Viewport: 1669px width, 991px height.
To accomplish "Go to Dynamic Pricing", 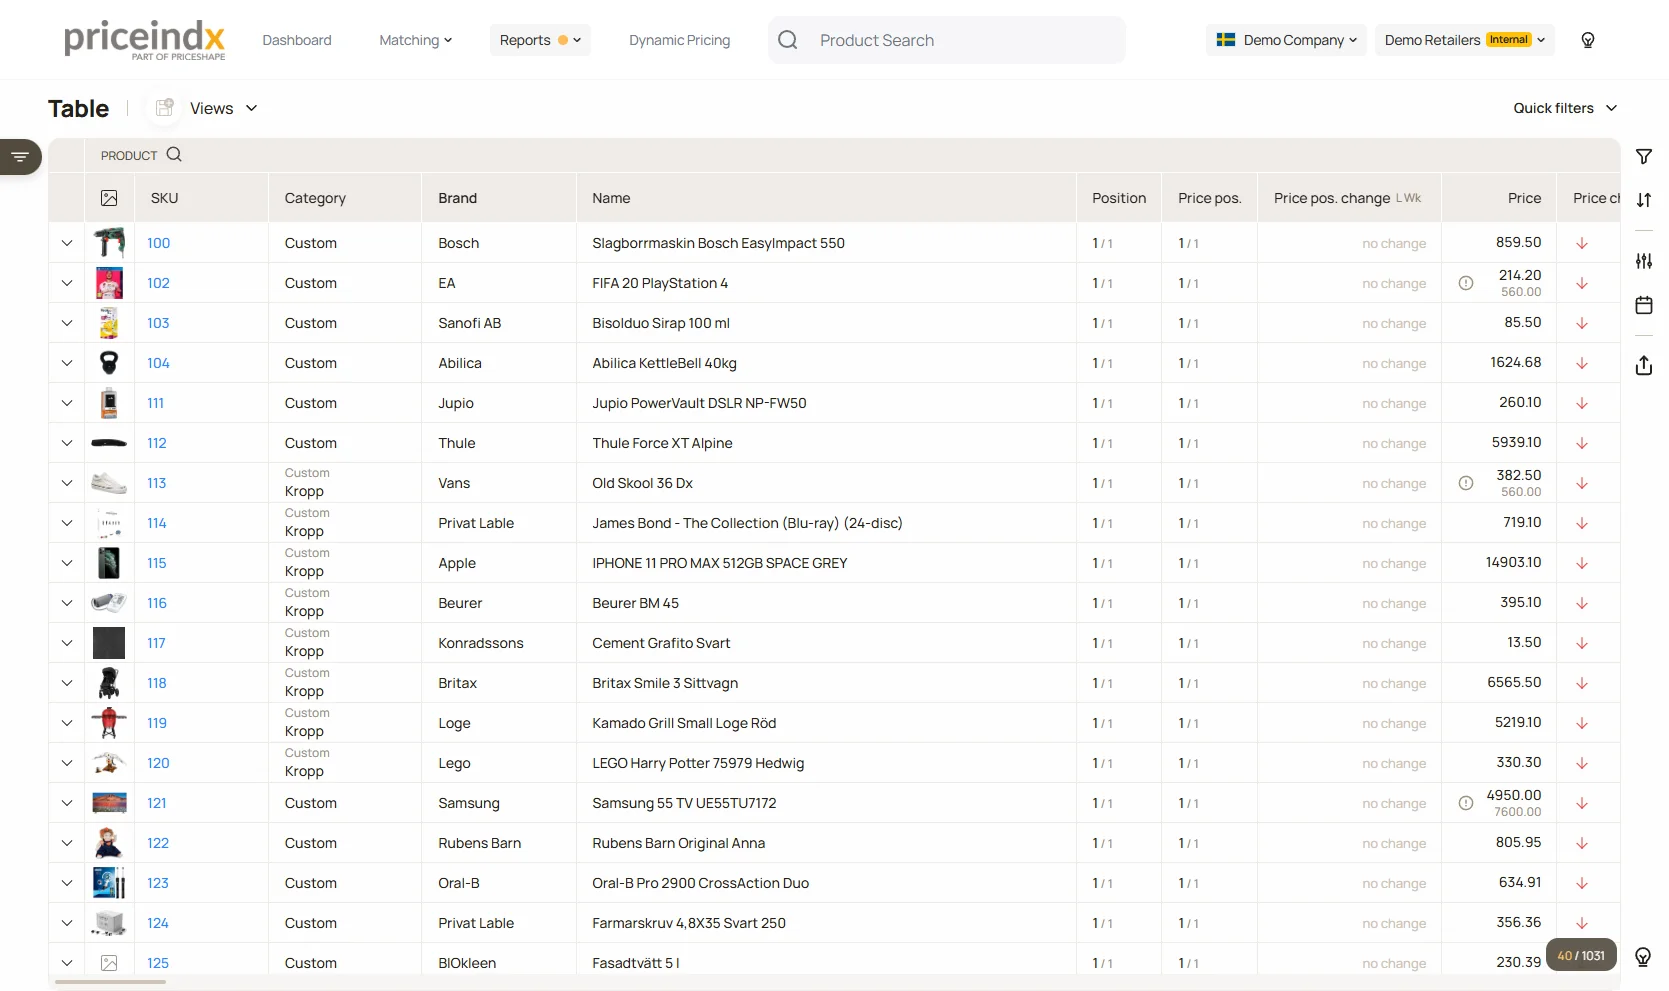I will click(680, 40).
